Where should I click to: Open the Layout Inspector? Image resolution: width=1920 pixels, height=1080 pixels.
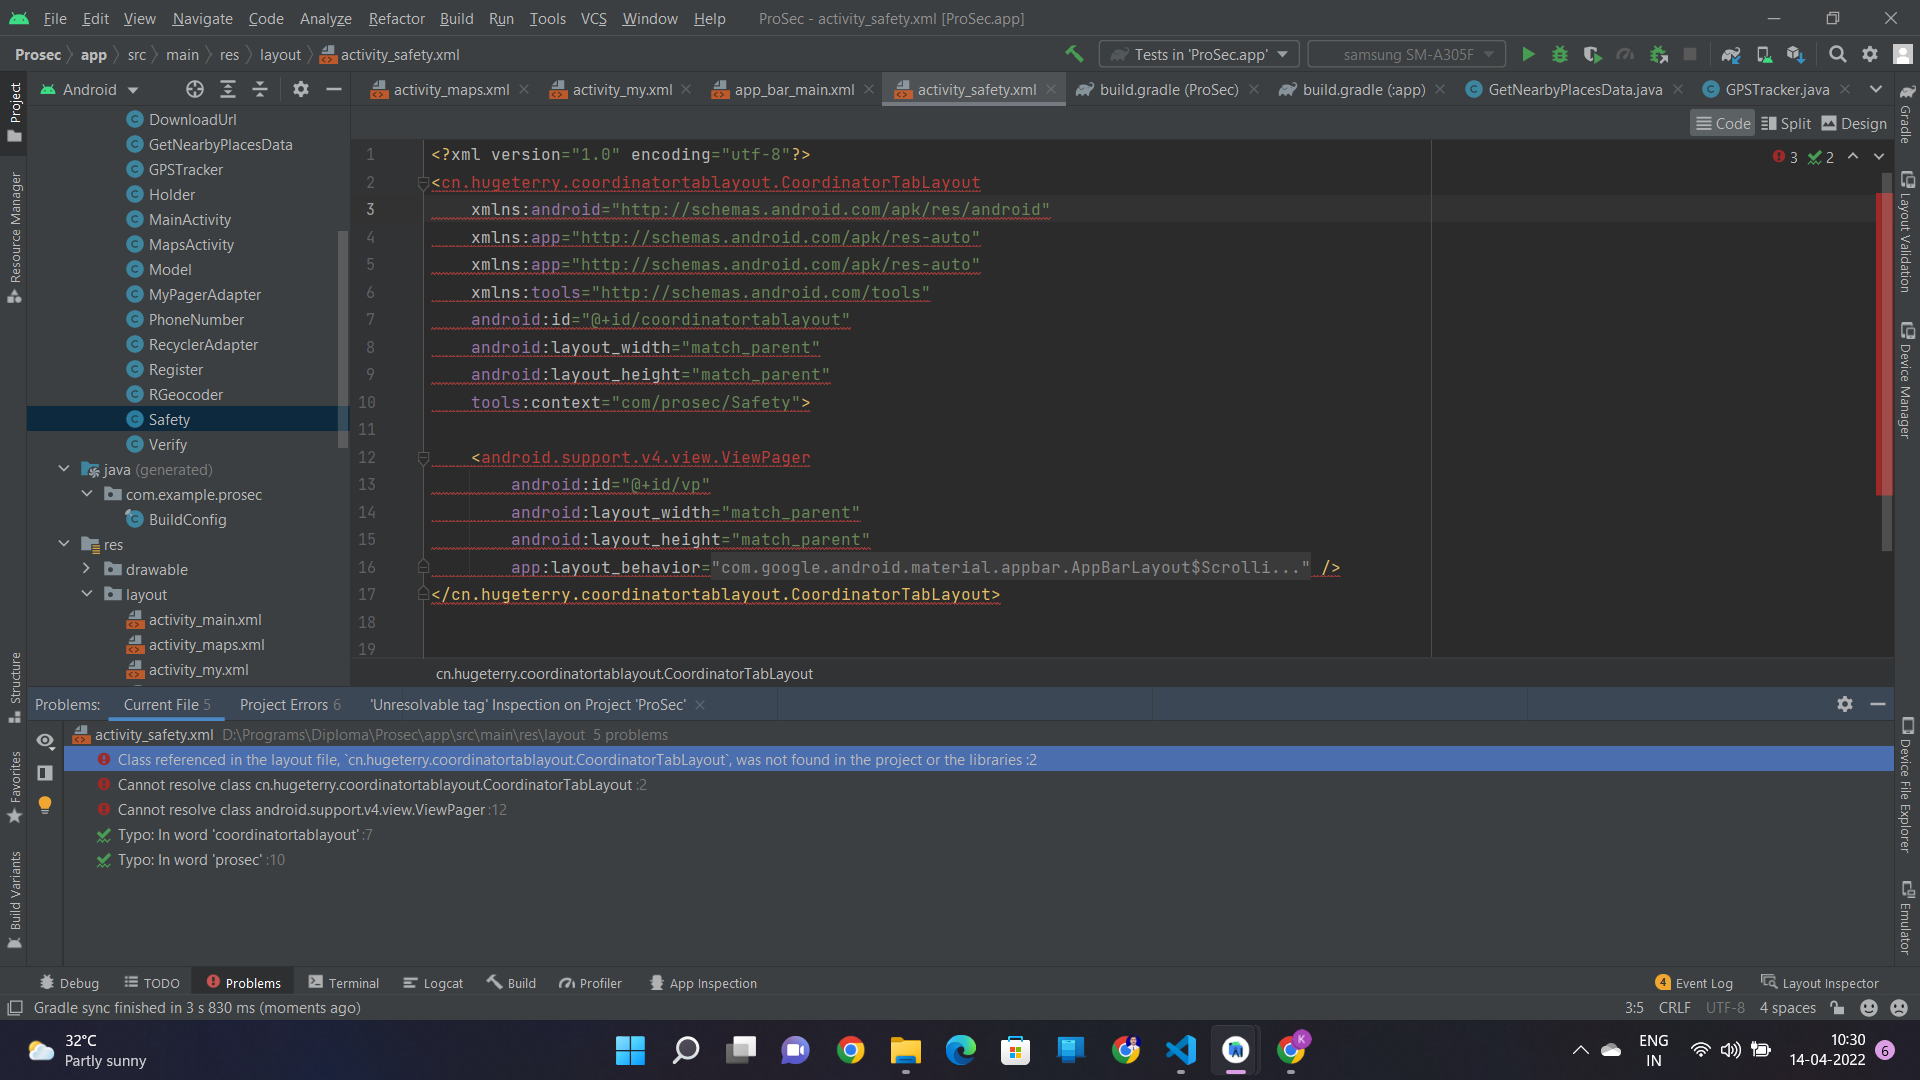1820,983
